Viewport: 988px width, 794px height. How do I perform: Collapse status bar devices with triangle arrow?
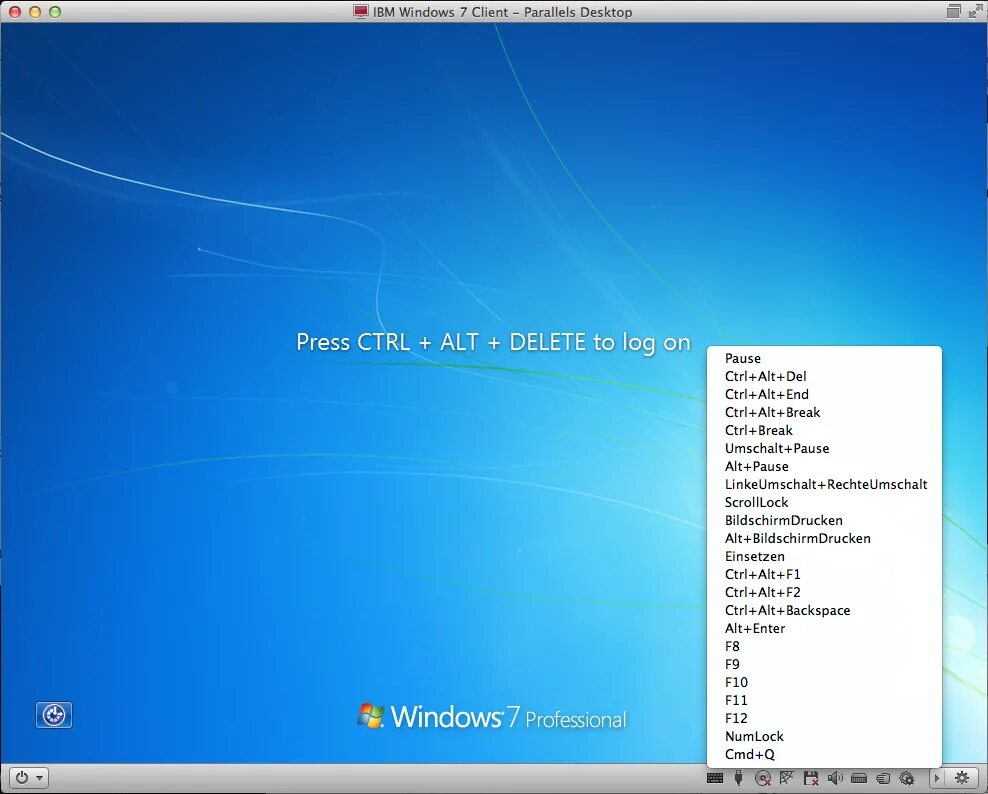click(x=937, y=778)
